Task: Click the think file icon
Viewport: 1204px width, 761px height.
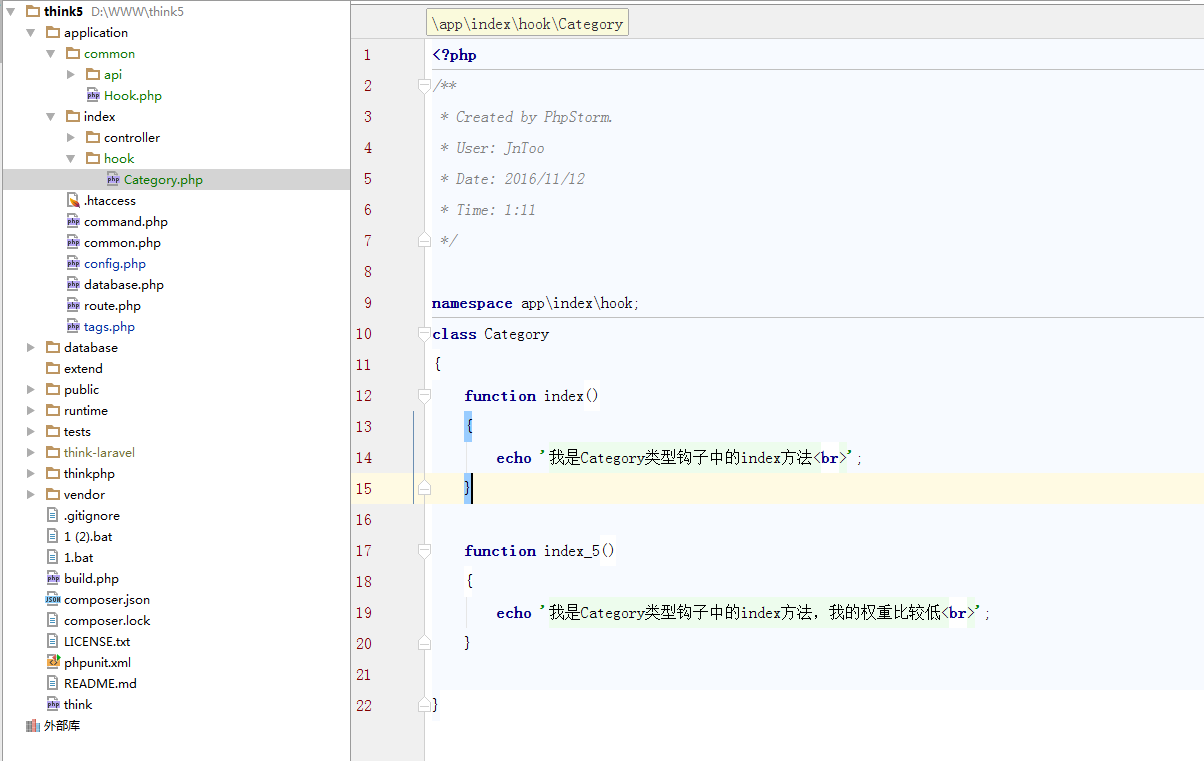Action: (x=53, y=704)
